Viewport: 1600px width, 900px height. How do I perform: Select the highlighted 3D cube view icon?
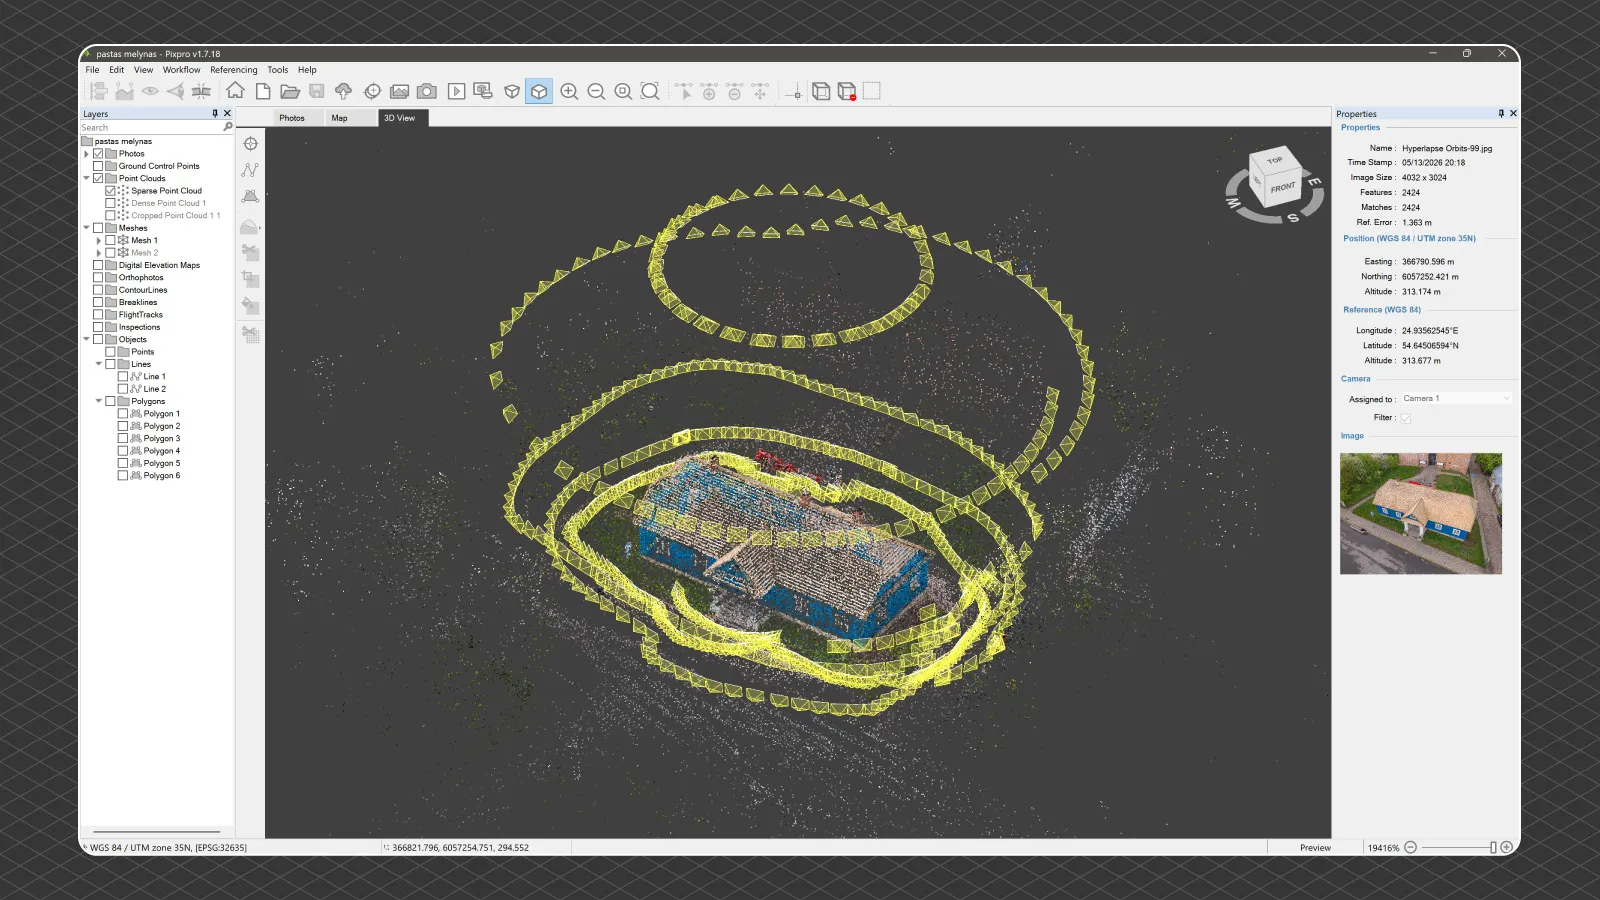[x=539, y=91]
